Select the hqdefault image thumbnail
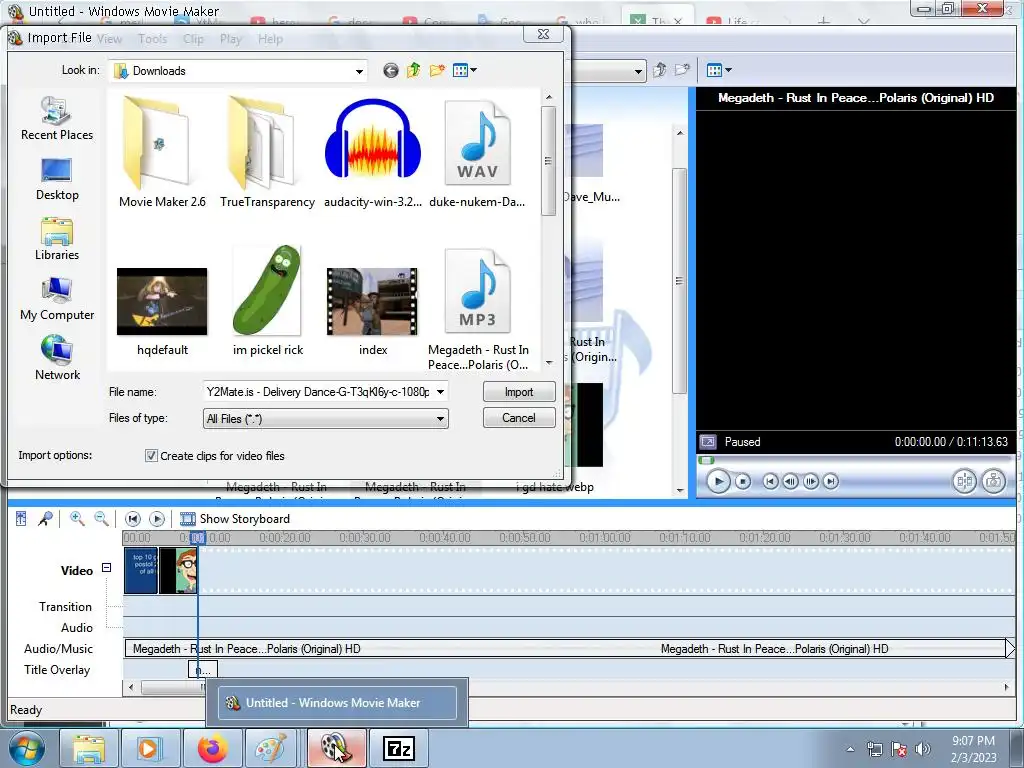This screenshot has height=768, width=1024. 162,310
